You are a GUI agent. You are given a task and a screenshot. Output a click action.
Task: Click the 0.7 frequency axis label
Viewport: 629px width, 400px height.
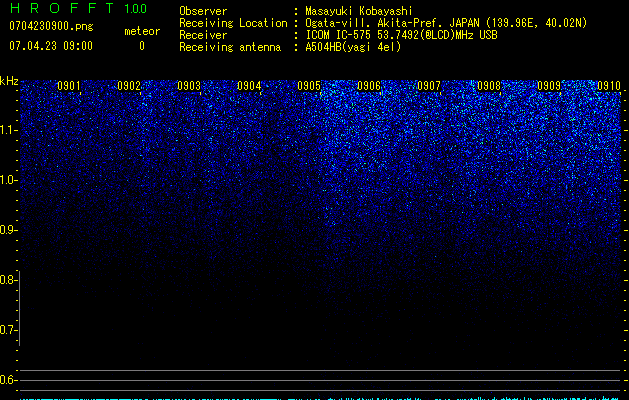[x=8, y=330]
